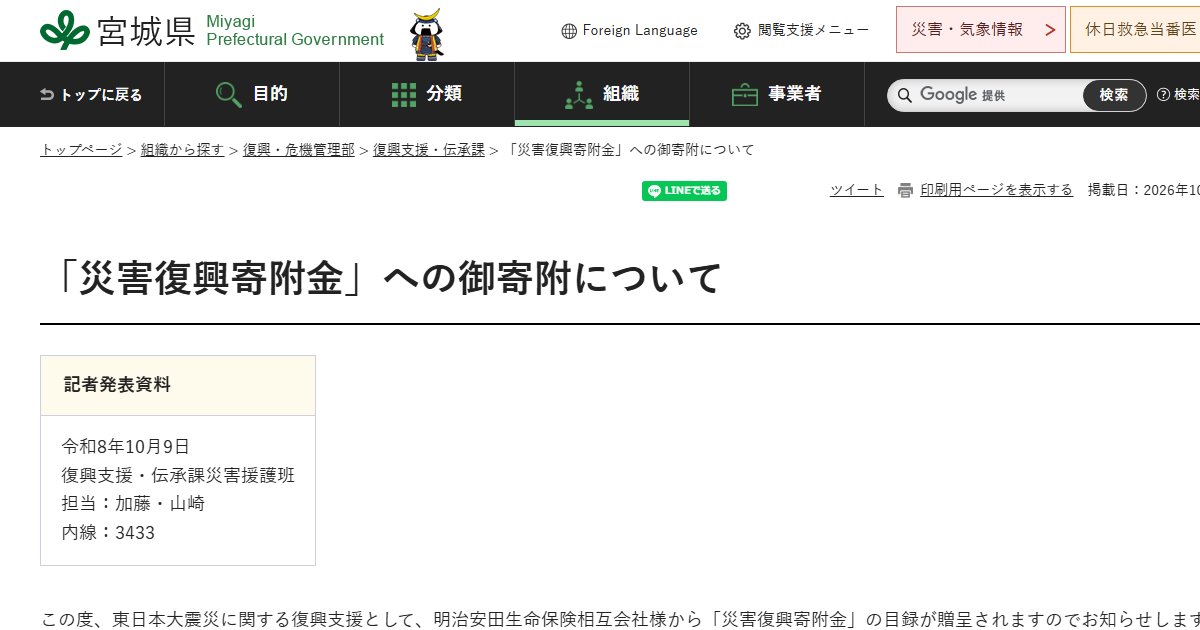Select the 事業者 navigation tab
The width and height of the screenshot is (1200, 630).
(x=777, y=94)
